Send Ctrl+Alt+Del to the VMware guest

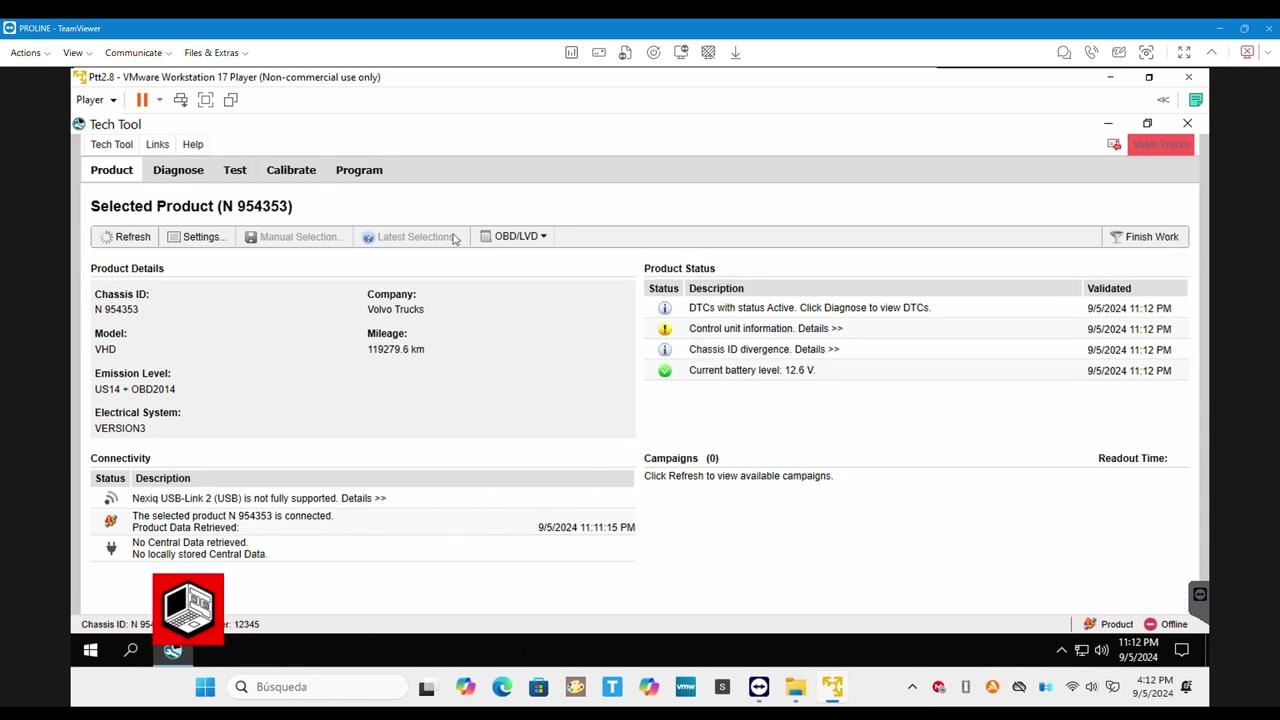180,99
